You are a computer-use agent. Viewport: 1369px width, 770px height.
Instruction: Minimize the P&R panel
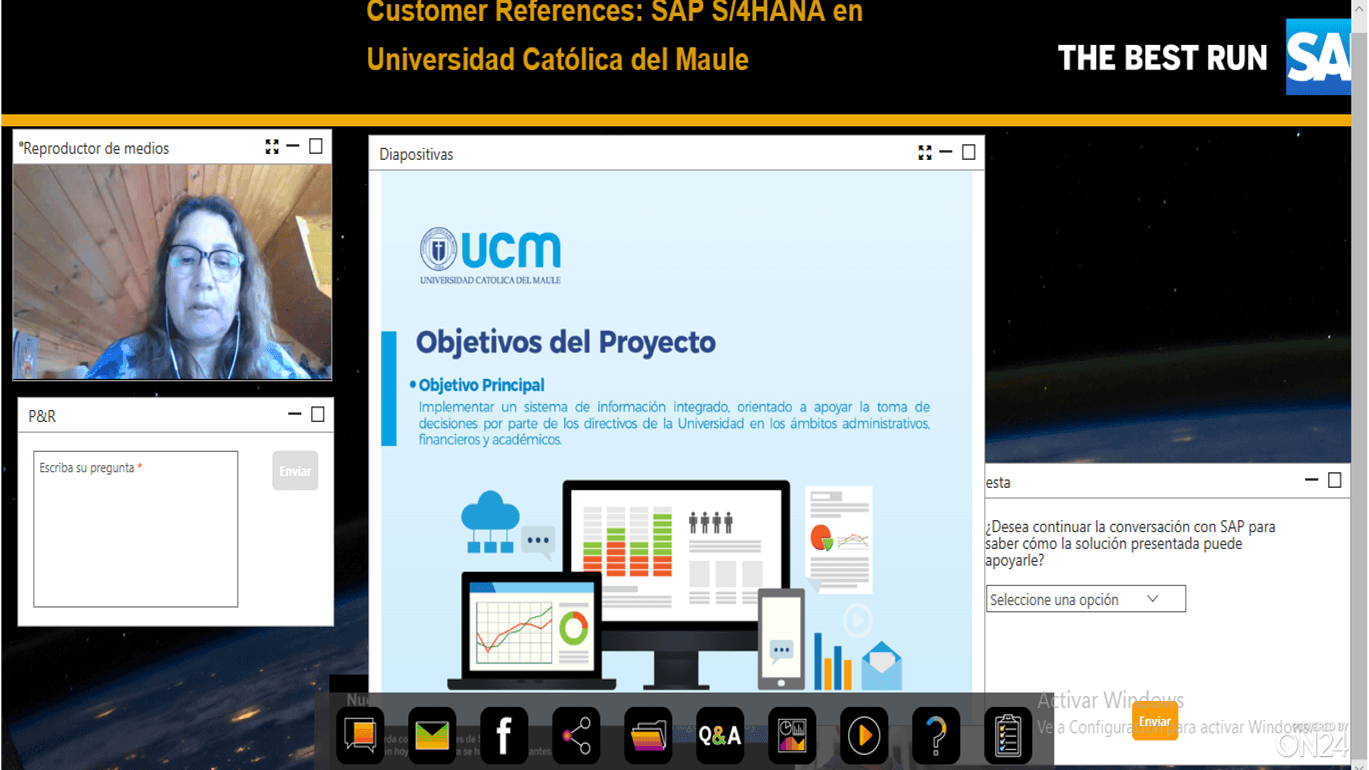tap(294, 414)
